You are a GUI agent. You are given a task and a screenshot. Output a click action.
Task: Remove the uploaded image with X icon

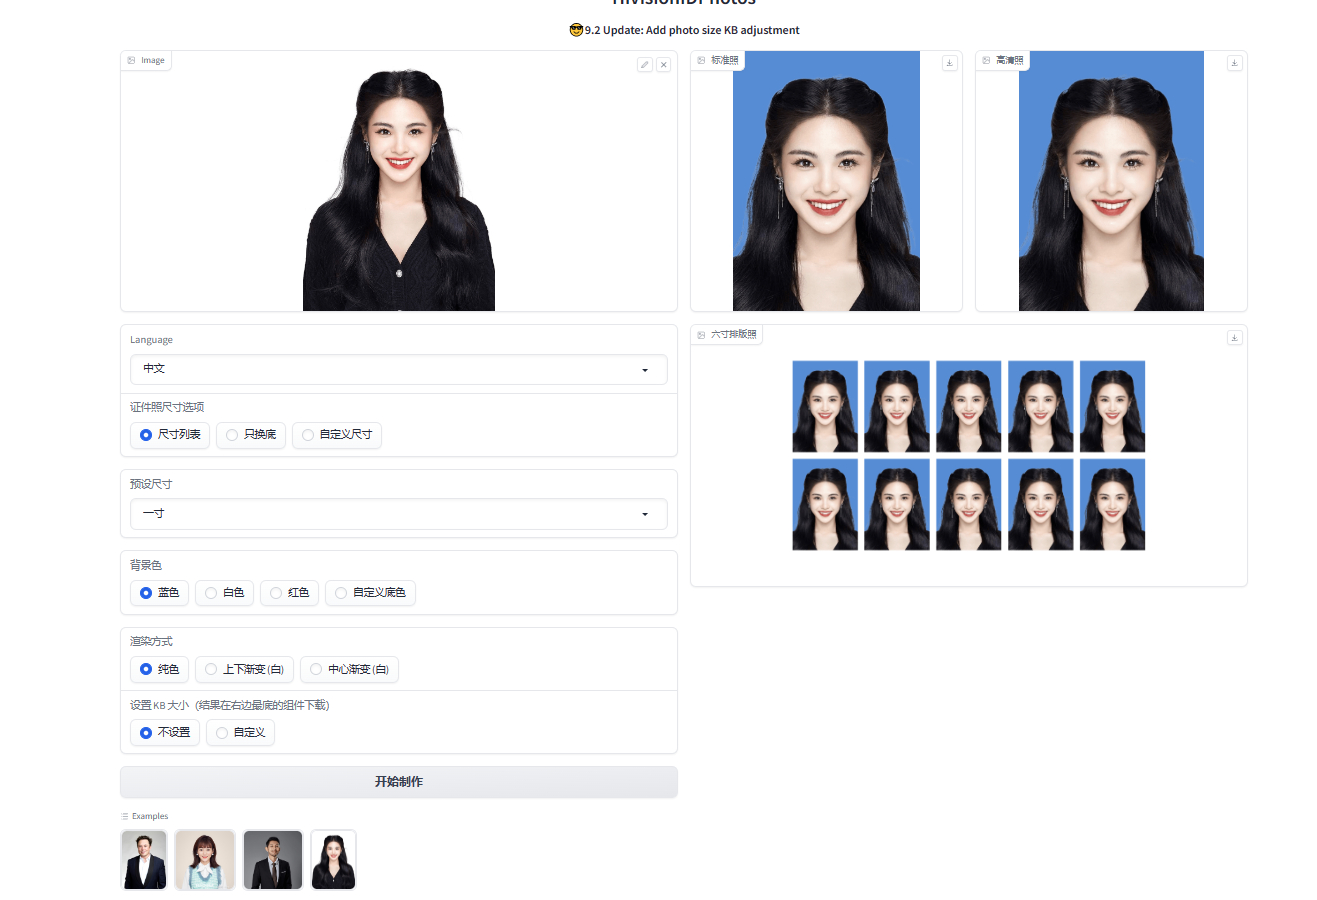pyautogui.click(x=663, y=64)
